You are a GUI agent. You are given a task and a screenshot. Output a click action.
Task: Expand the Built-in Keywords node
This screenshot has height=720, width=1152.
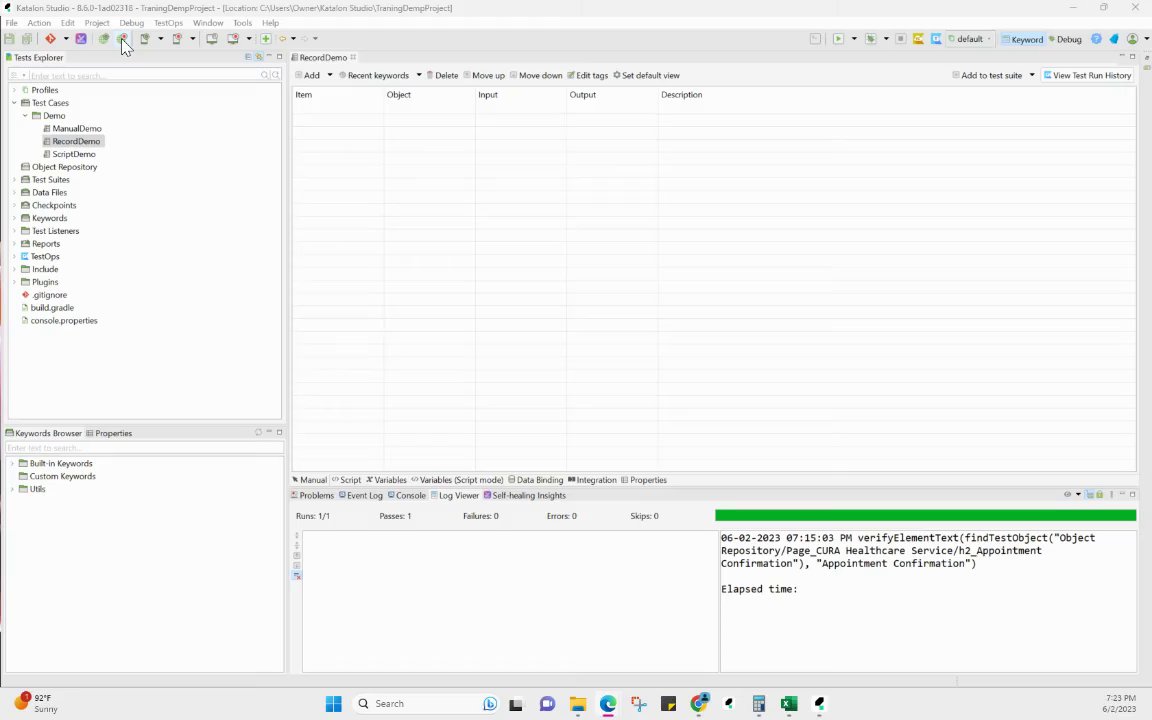(x=12, y=464)
